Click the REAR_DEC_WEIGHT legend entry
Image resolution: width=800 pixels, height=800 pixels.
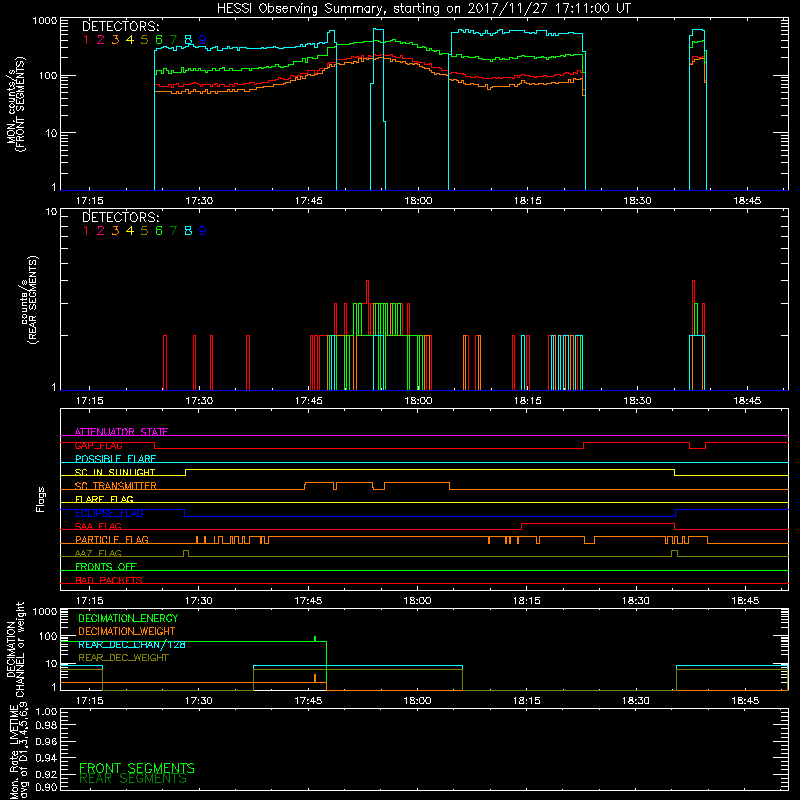(123, 658)
